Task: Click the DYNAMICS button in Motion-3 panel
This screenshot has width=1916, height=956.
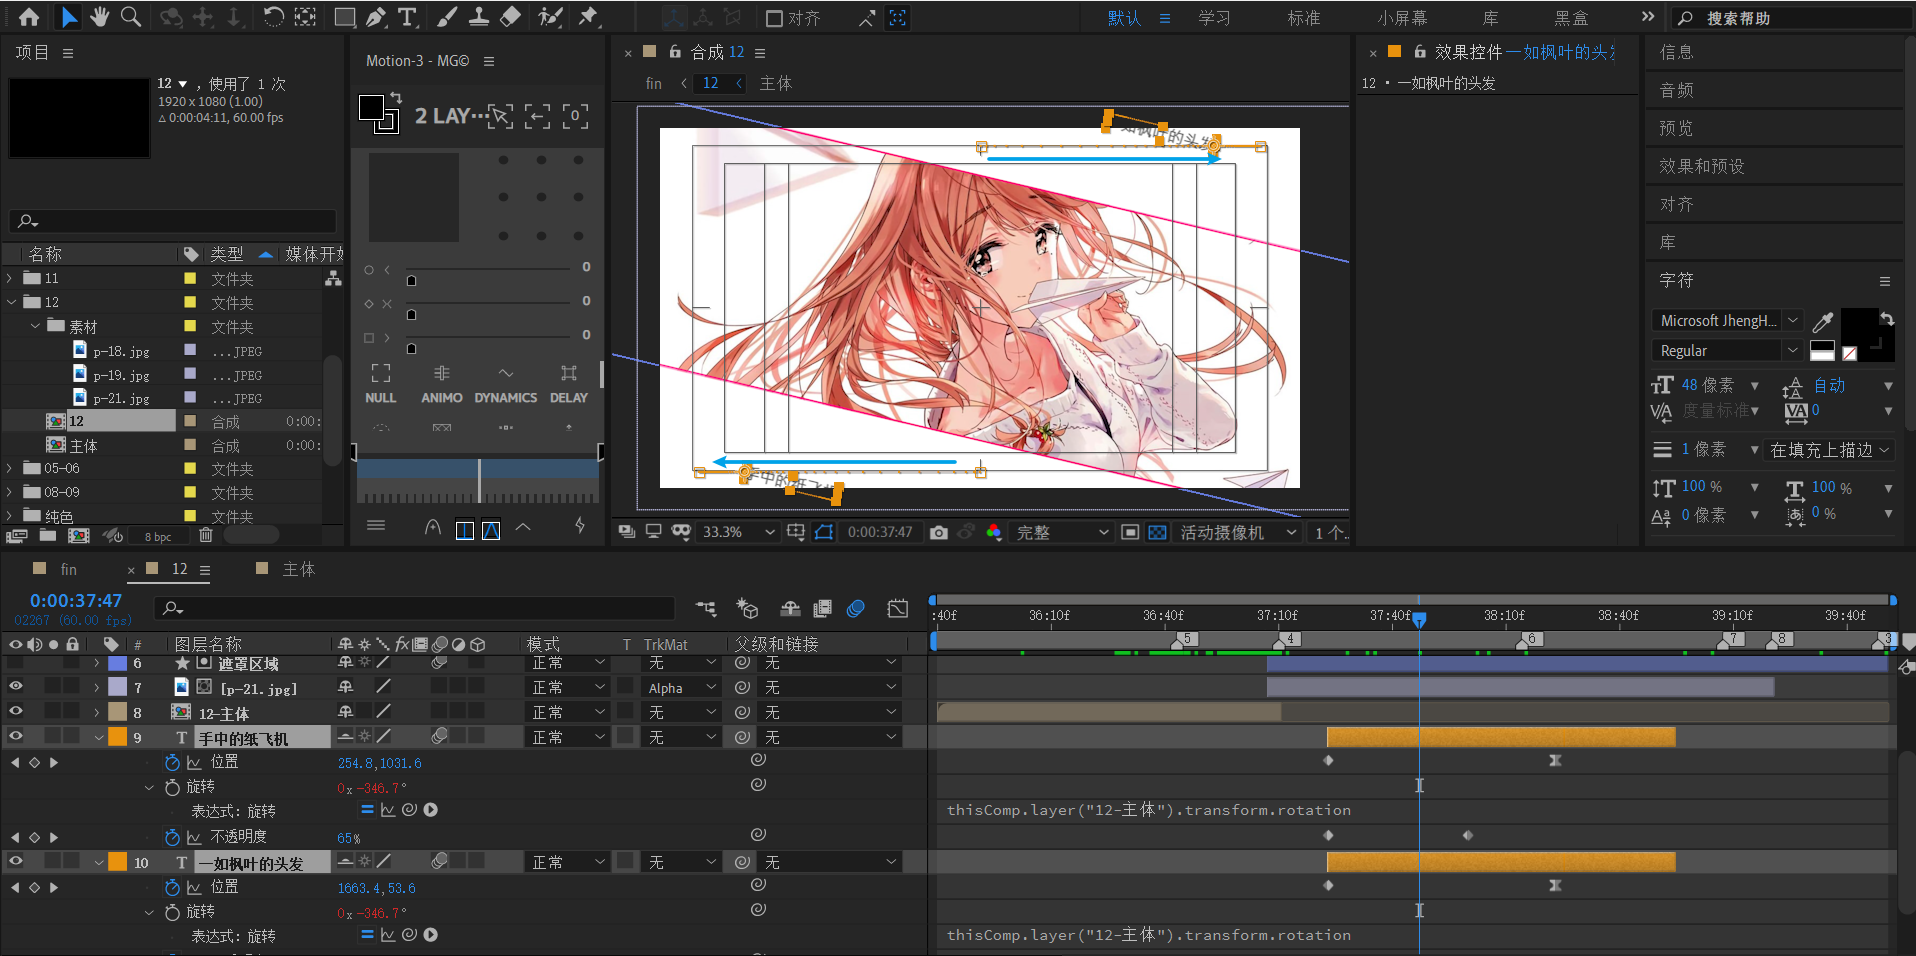Action: (505, 384)
